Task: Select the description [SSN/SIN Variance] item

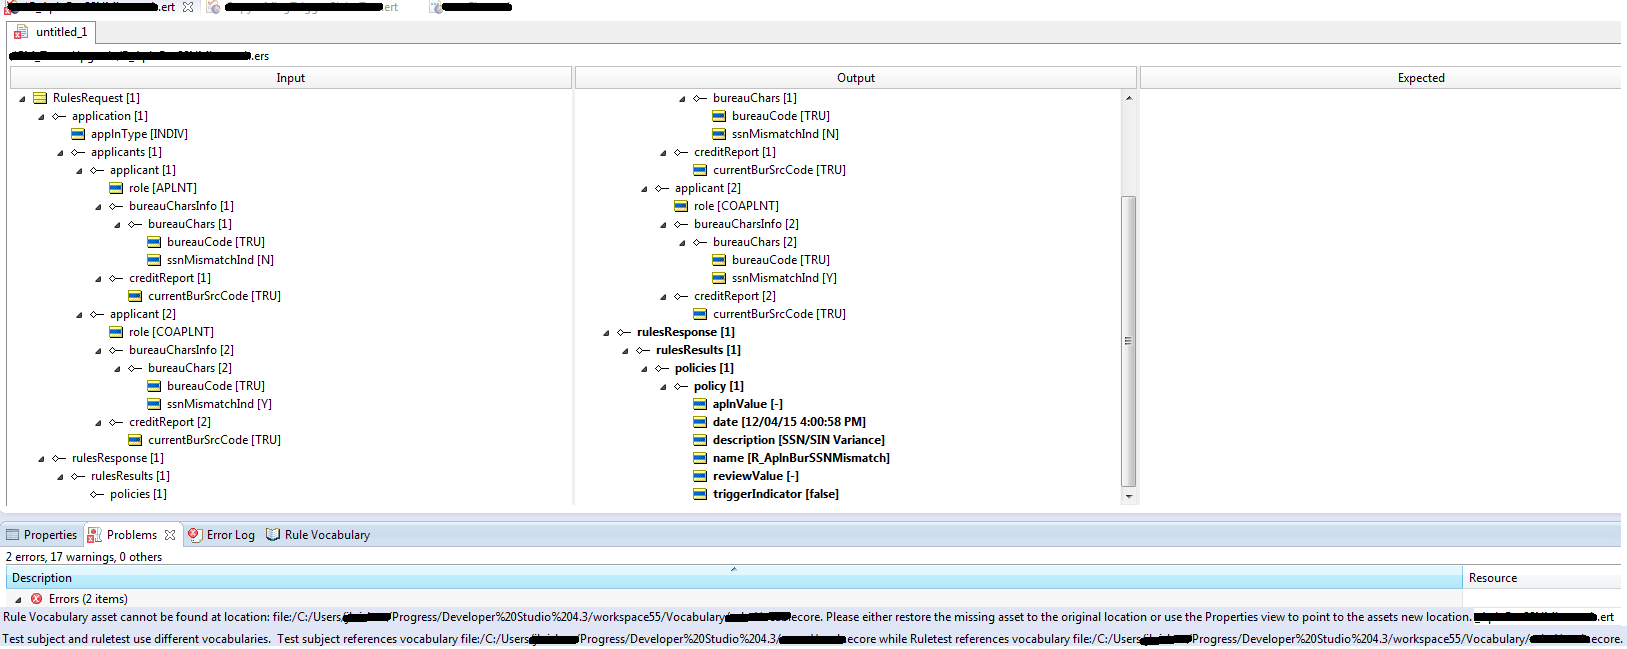Action: 798,440
